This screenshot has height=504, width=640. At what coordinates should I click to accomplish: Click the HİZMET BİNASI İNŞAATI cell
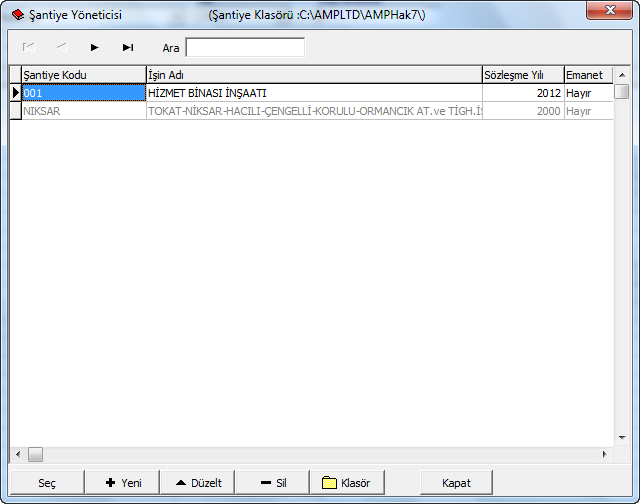coord(313,93)
